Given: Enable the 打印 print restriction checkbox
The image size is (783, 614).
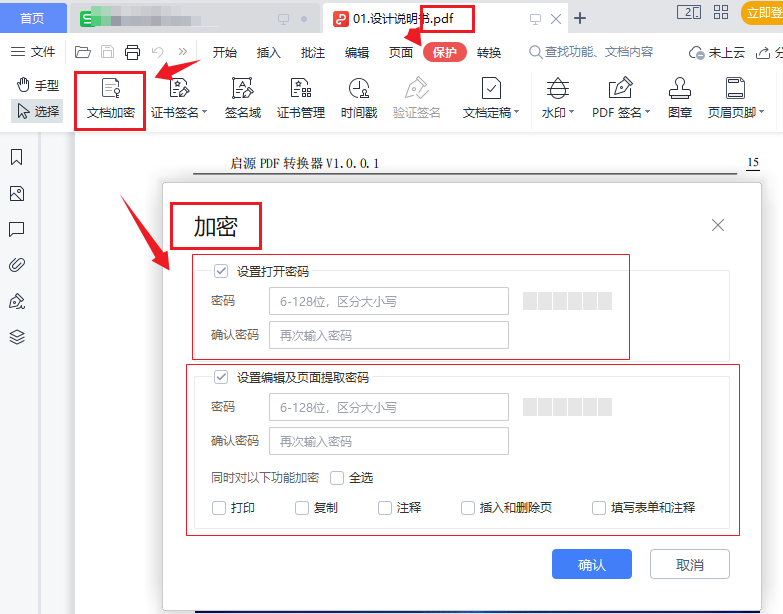Looking at the screenshot, I should click(x=219, y=508).
